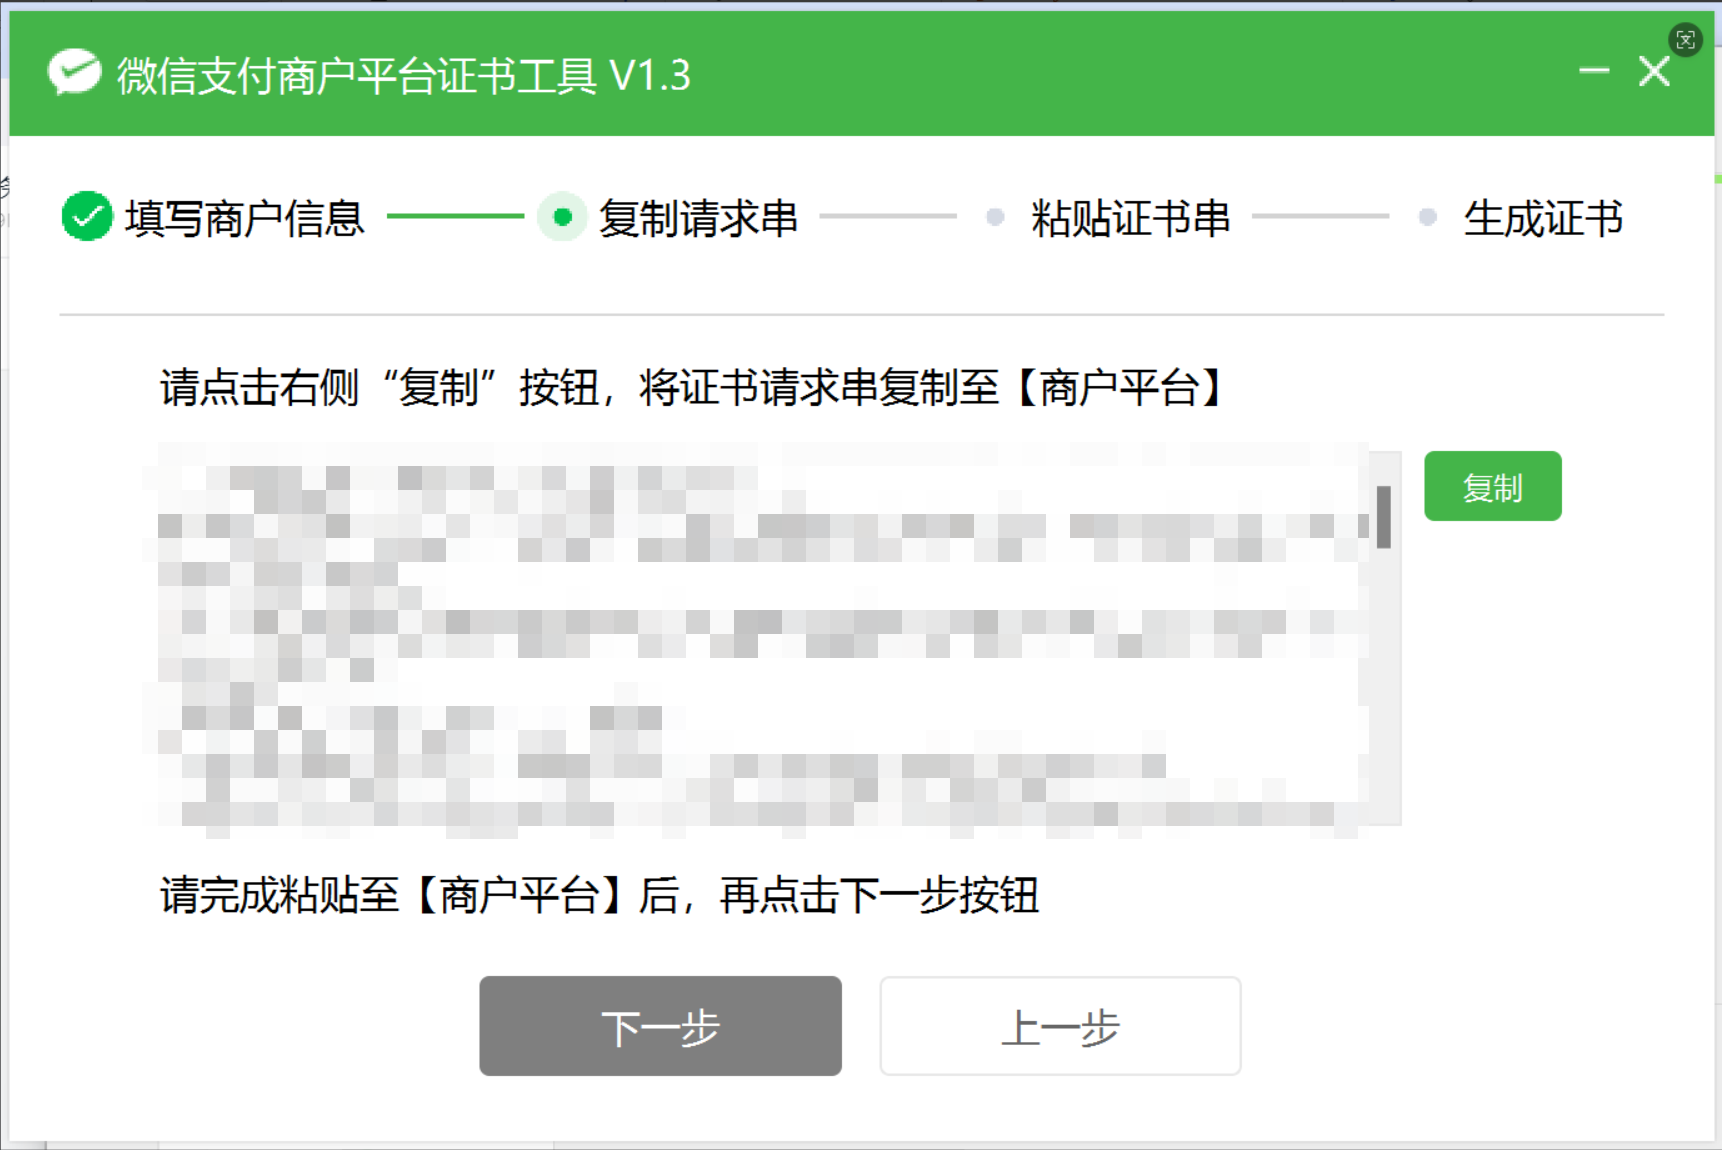Click the small round overlay icon above close
1722x1150 pixels.
pos(1685,40)
